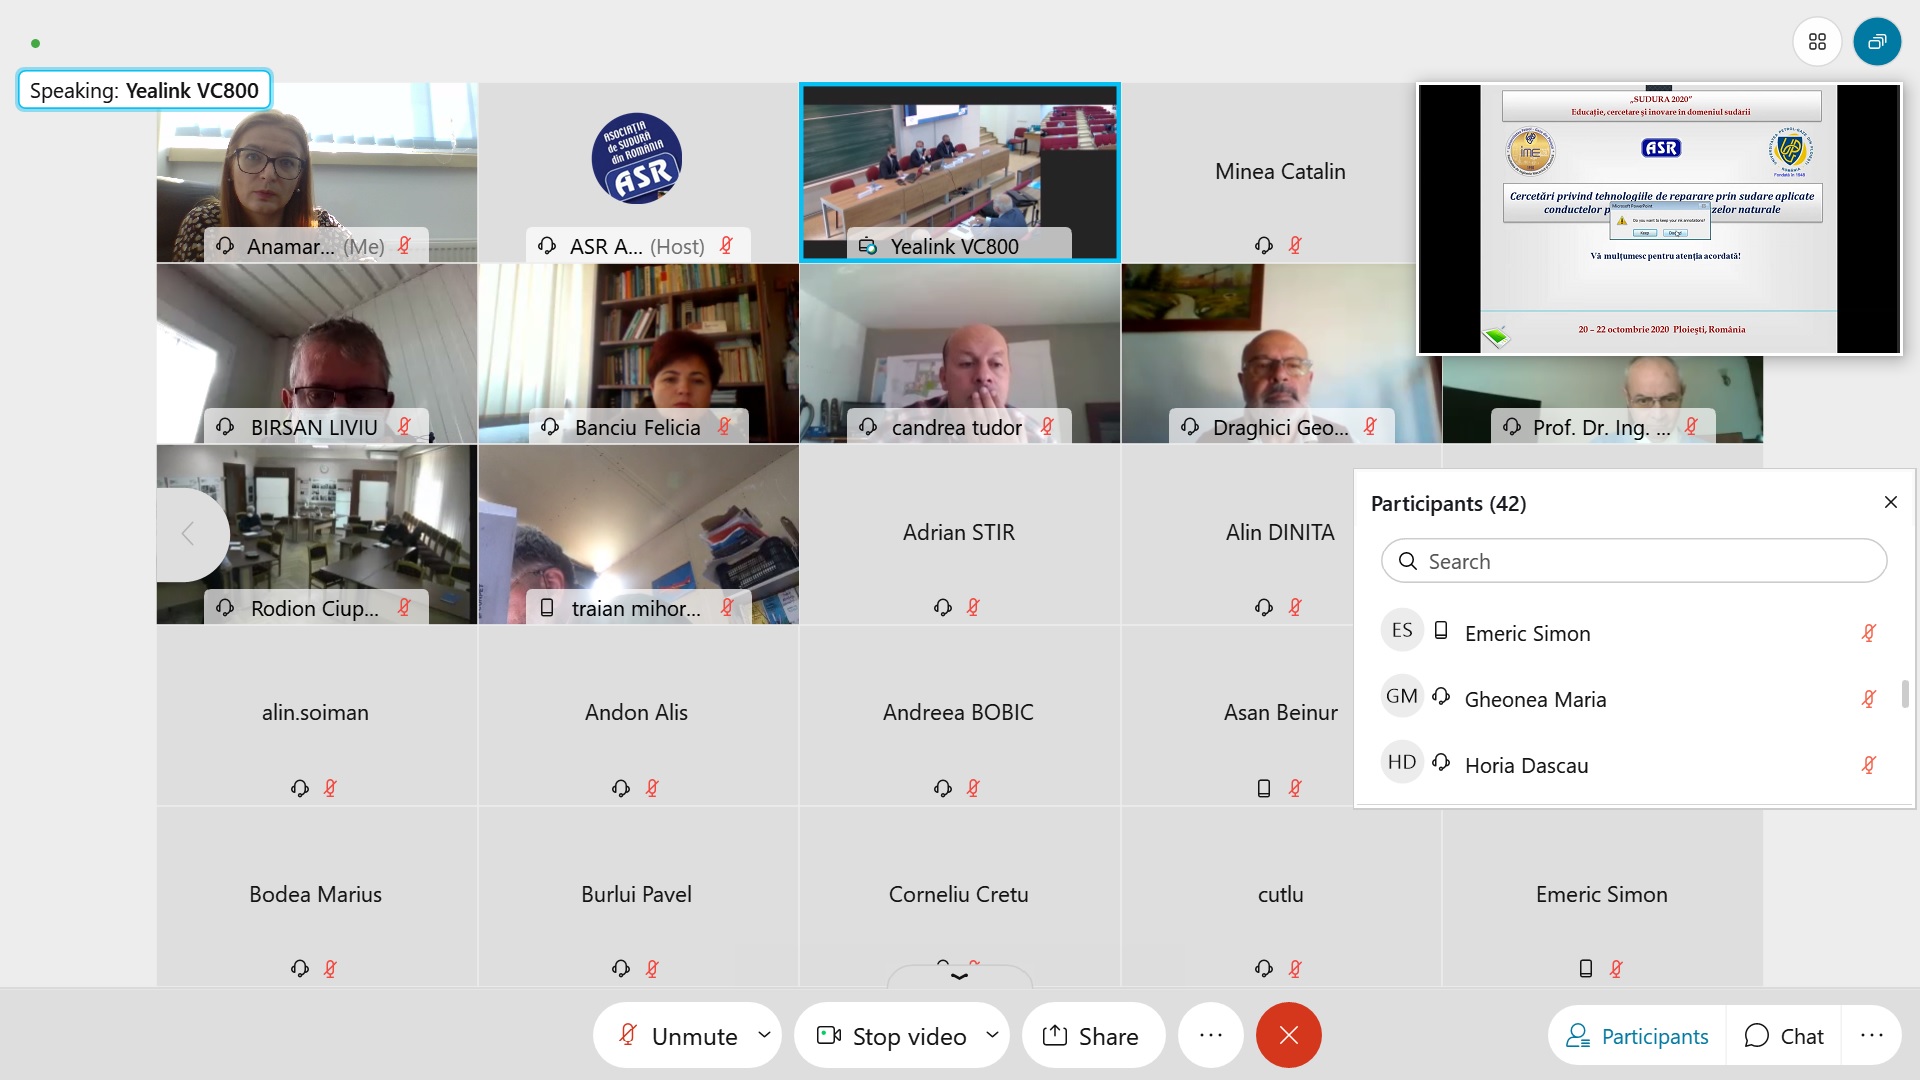Click the red leave meeting button
This screenshot has width=1920, height=1080.
(1288, 1035)
